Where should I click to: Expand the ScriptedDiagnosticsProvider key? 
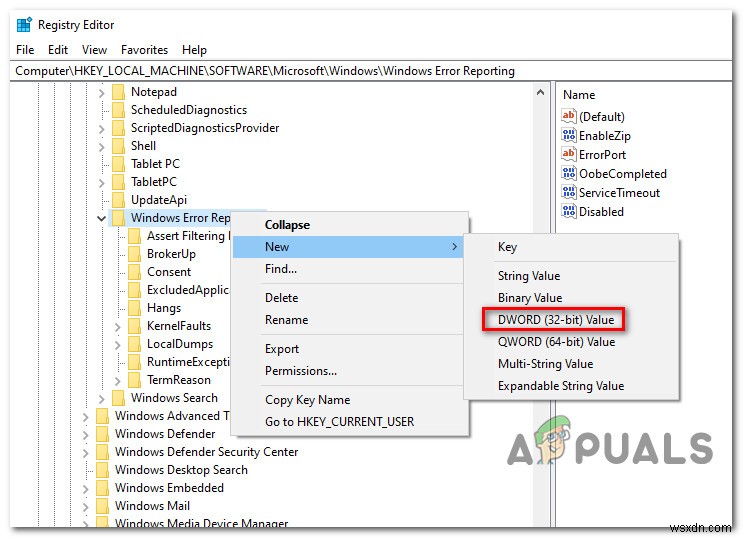click(x=101, y=129)
